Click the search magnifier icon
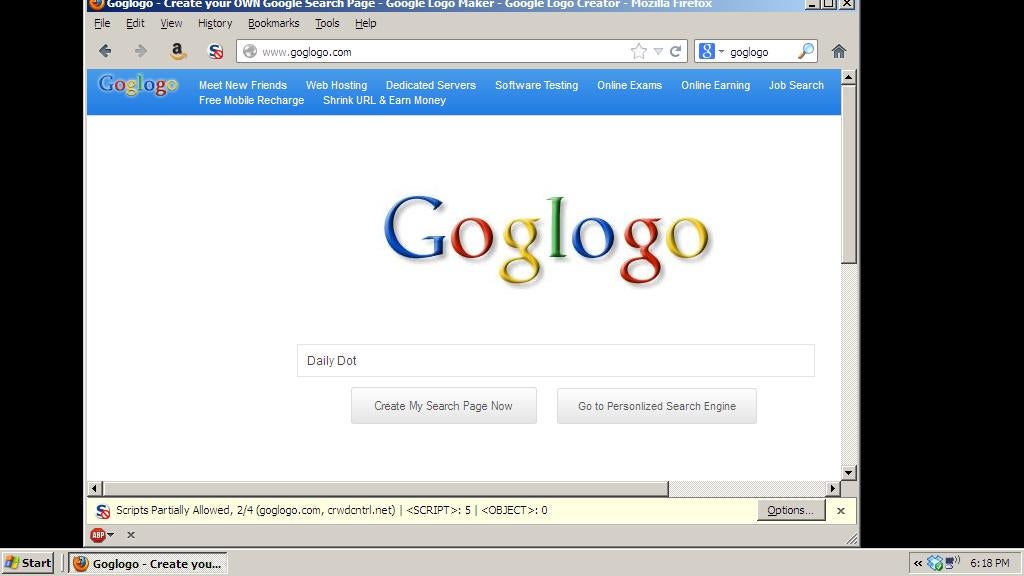The height and width of the screenshot is (576, 1024). [807, 51]
